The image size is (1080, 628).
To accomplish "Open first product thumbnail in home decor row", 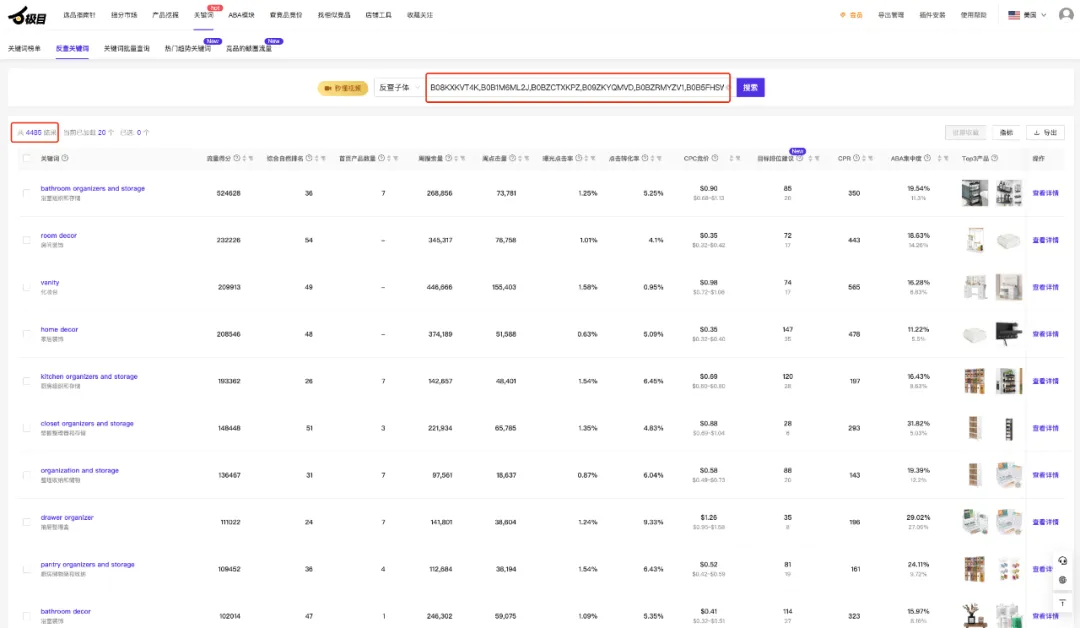I will pos(975,335).
